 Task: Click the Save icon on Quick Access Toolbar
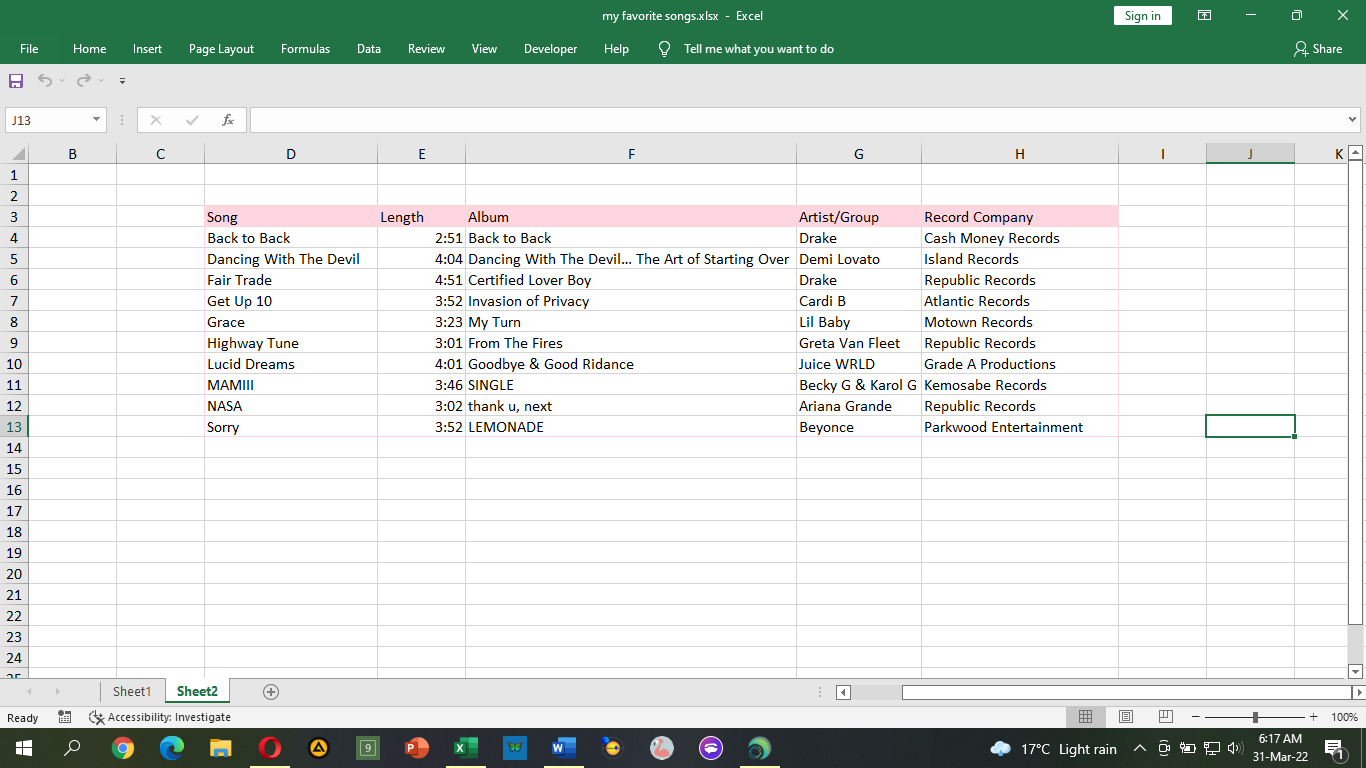click(15, 82)
